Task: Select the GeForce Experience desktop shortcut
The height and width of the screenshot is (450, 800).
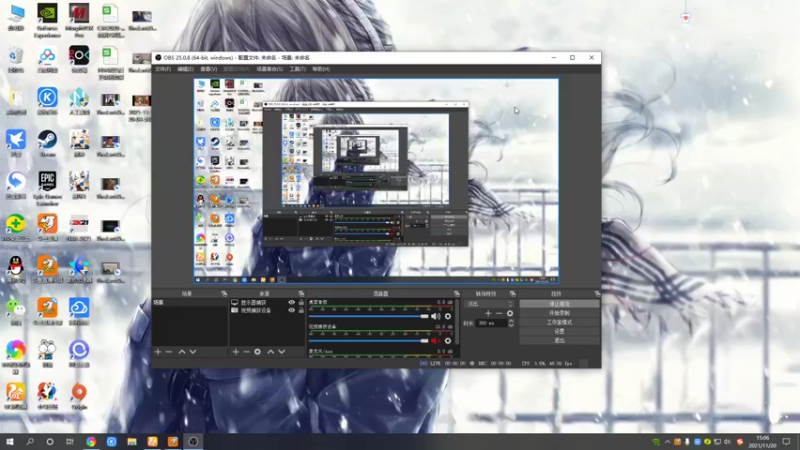Action: point(47,20)
